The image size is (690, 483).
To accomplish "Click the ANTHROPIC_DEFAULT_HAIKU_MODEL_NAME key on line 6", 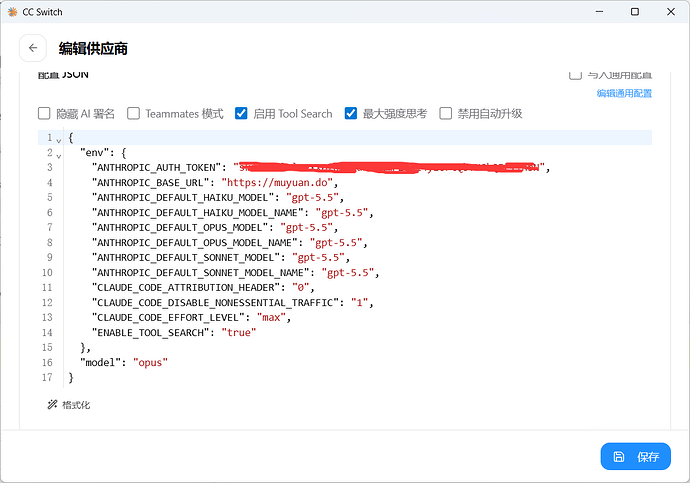I will pyautogui.click(x=198, y=212).
